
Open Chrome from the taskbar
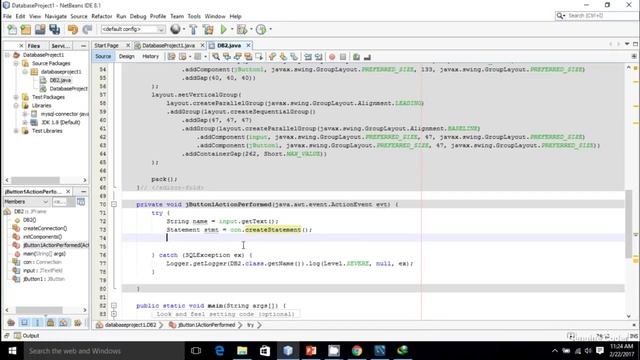(x=357, y=351)
